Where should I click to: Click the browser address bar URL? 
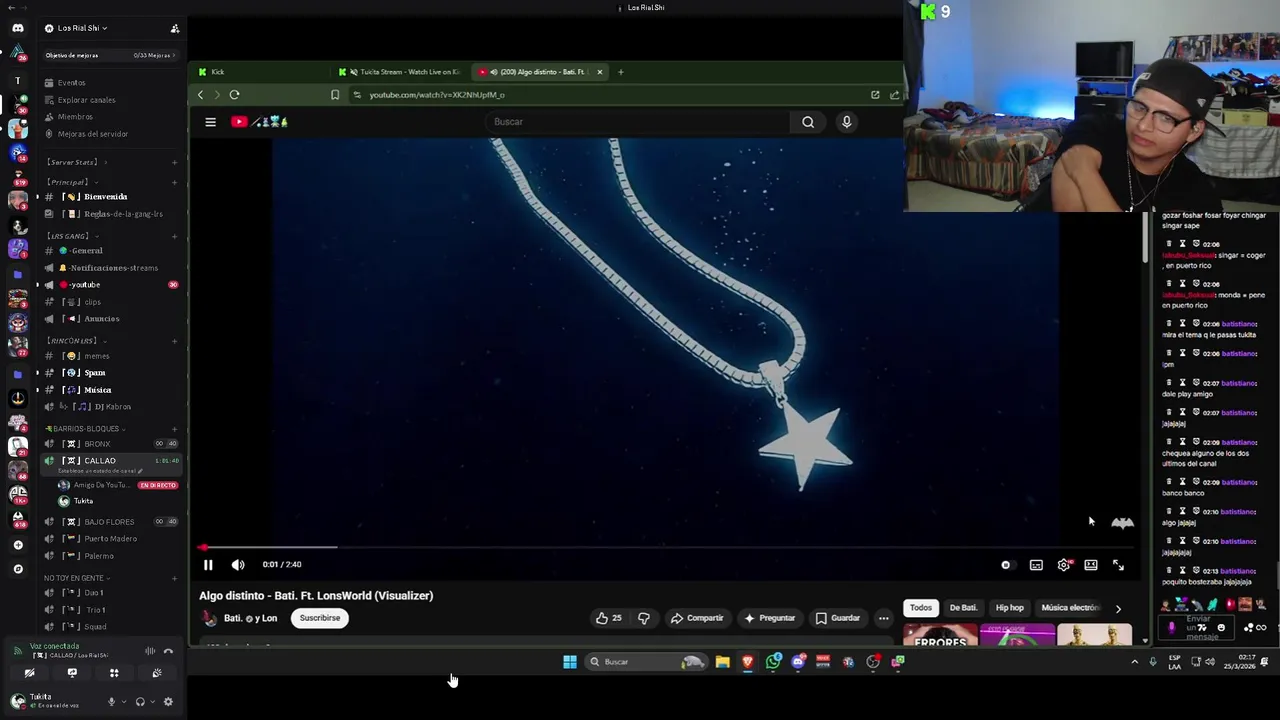pyautogui.click(x=437, y=95)
